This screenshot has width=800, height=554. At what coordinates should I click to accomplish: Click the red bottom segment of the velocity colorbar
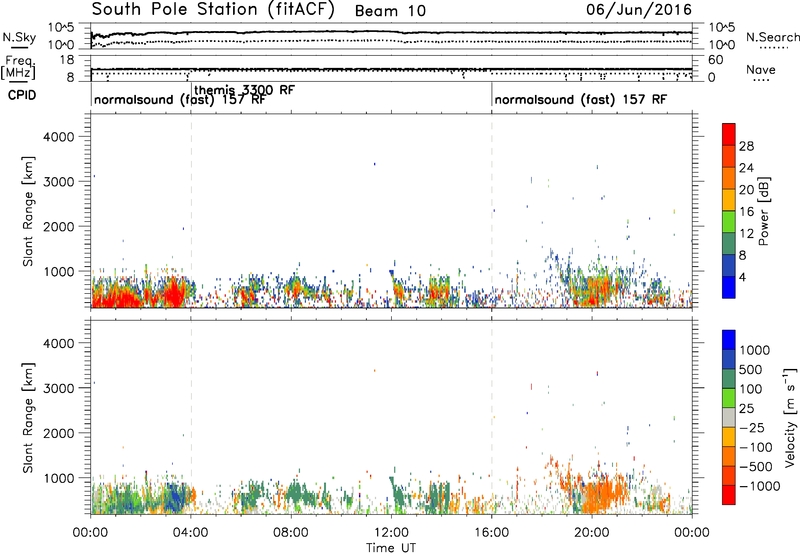click(x=729, y=495)
